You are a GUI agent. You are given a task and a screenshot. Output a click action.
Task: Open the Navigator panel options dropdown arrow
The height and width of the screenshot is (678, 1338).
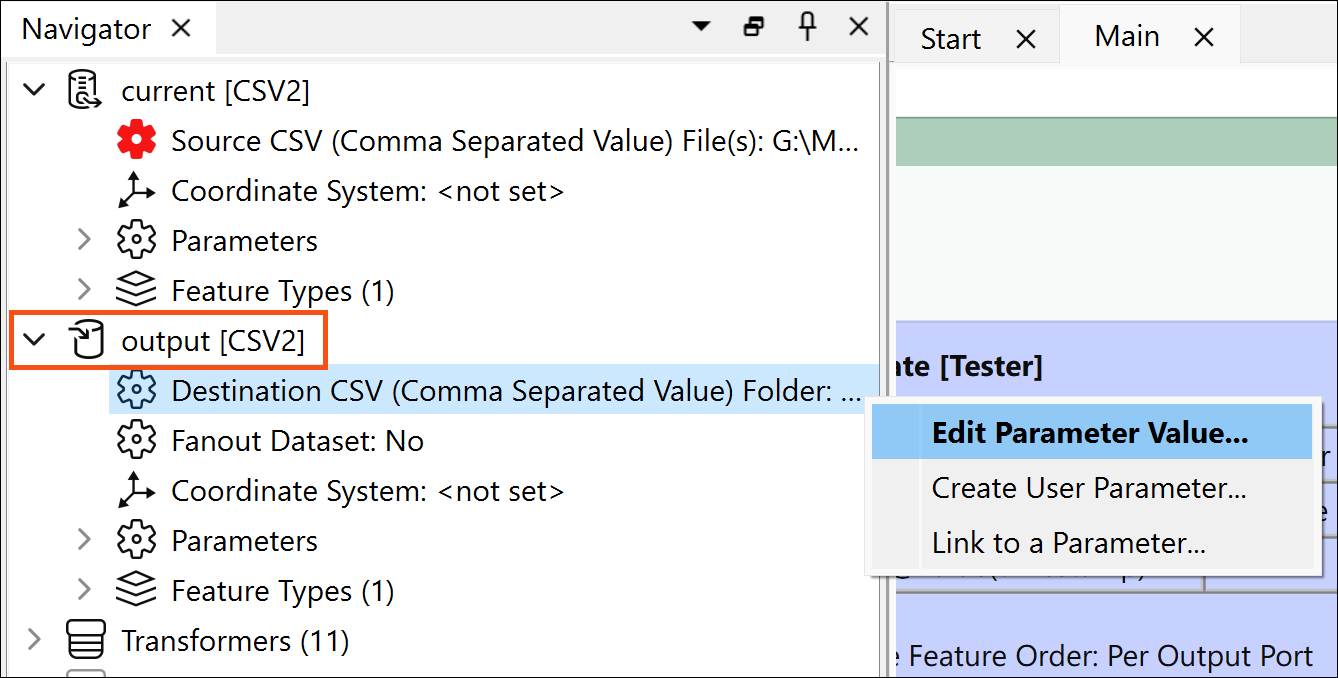point(702,27)
